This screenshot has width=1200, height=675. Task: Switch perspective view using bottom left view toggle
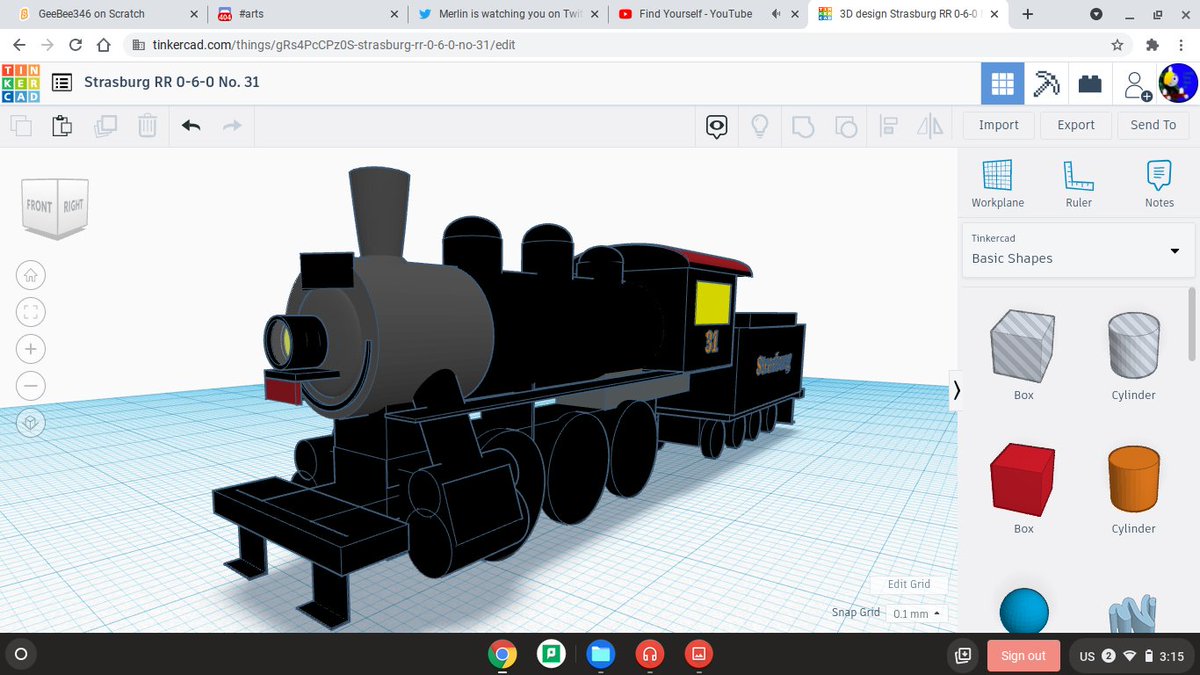click(30, 422)
